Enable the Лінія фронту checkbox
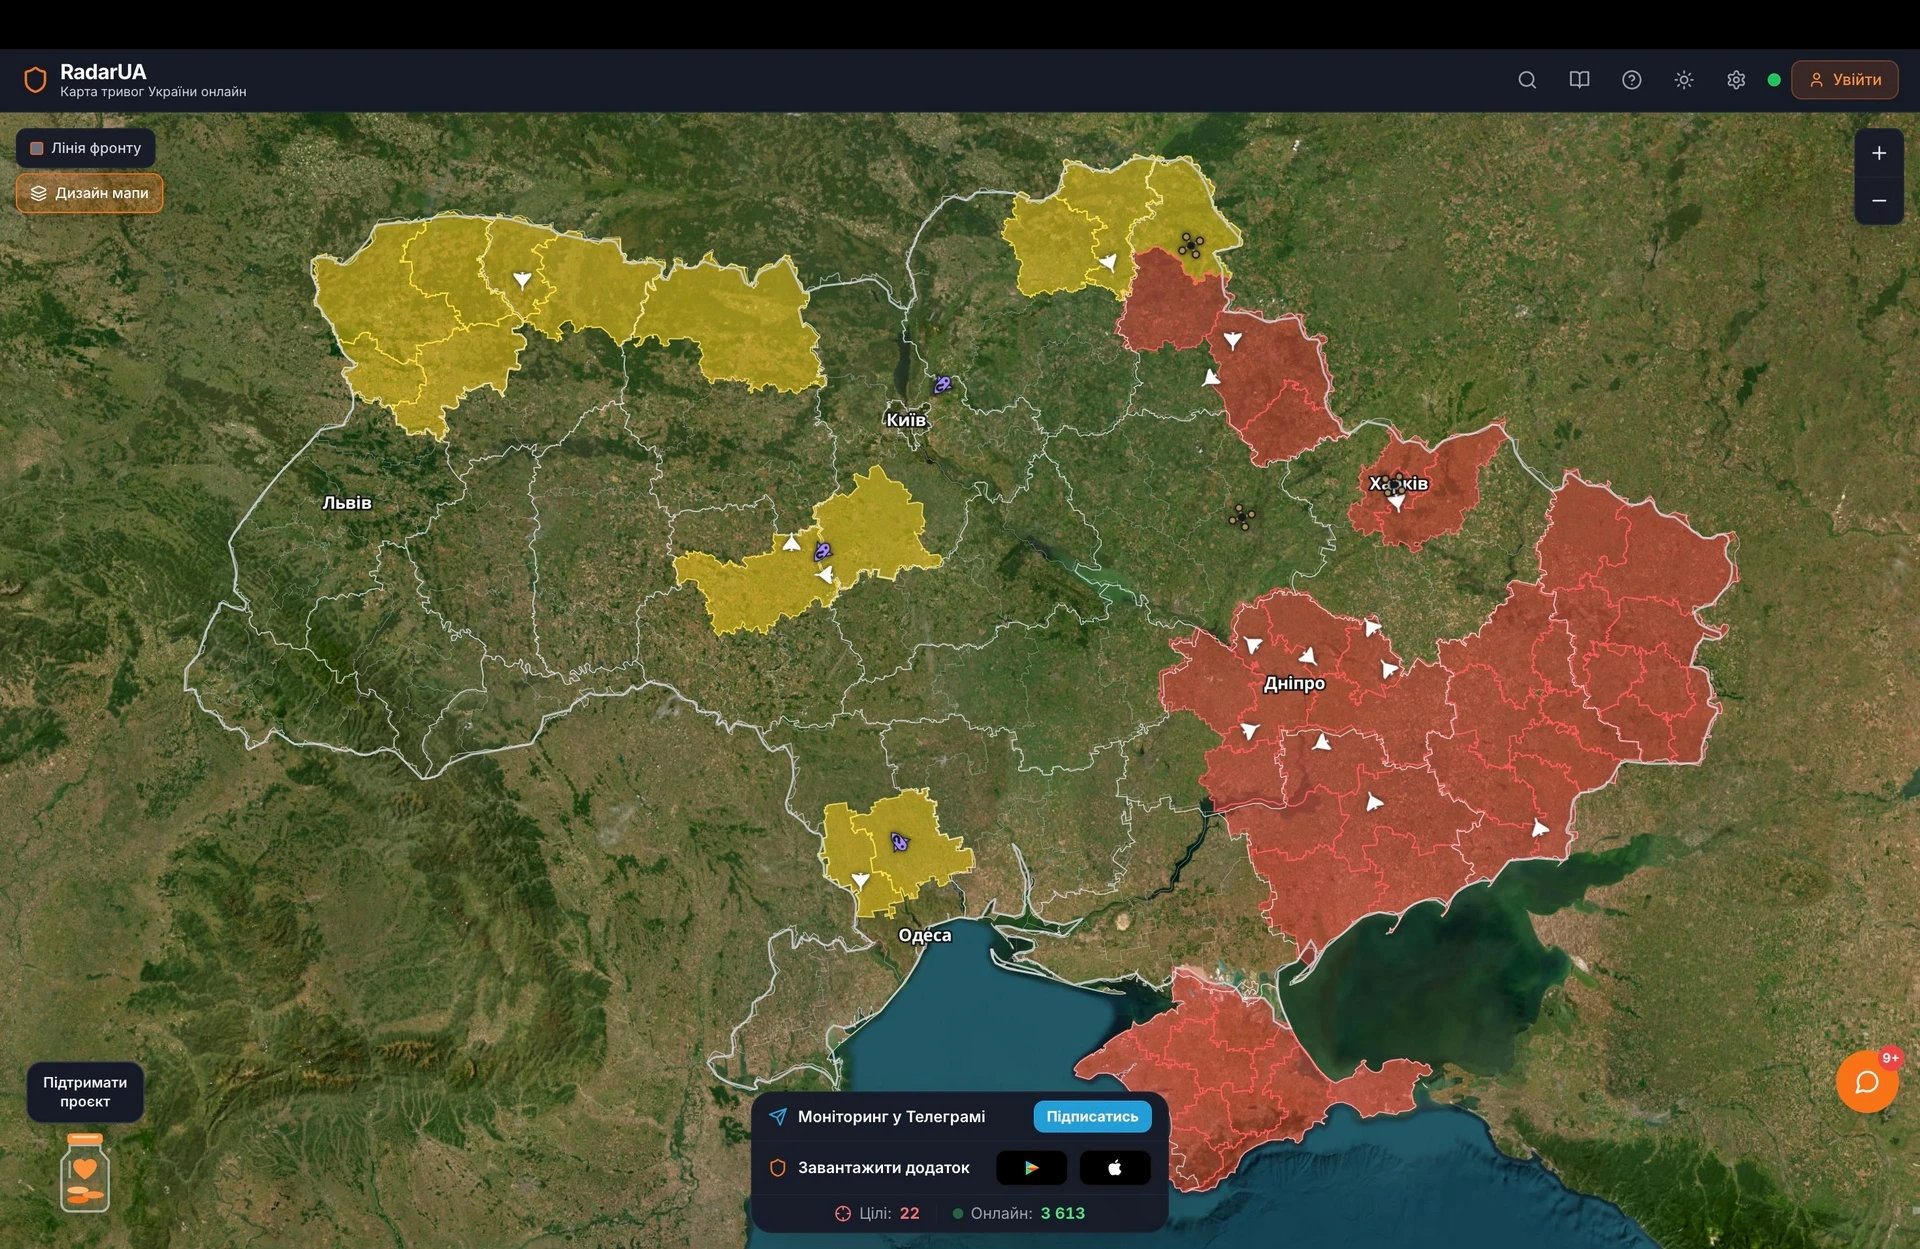Viewport: 1920px width, 1249px height. [x=37, y=148]
